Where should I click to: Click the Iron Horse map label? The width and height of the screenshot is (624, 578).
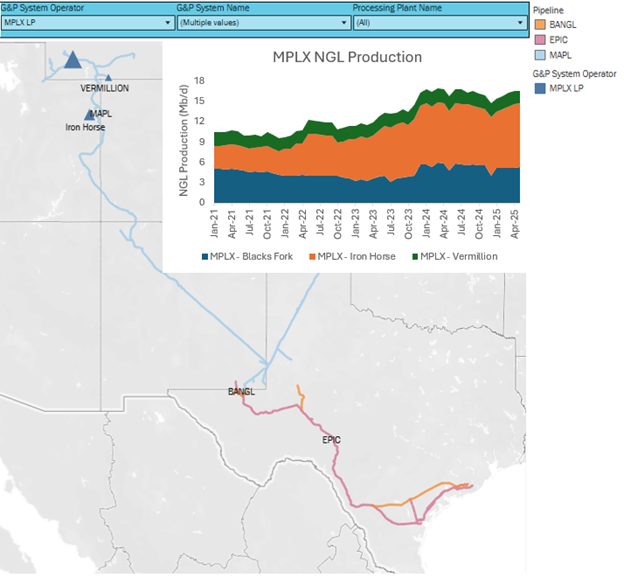click(85, 127)
